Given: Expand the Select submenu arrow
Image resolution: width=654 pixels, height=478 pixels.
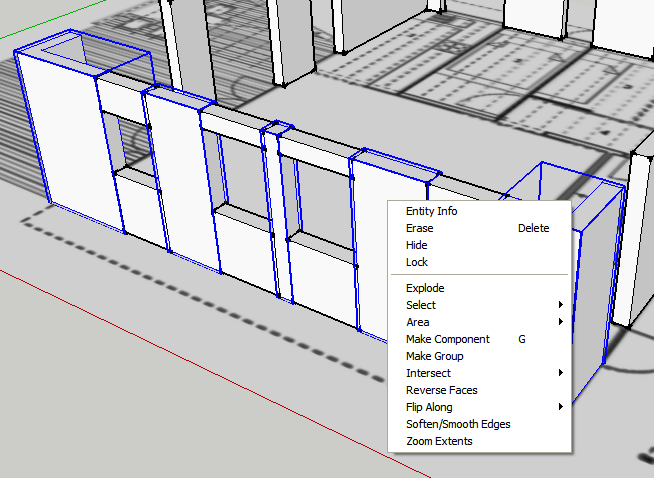Looking at the screenshot, I should (x=560, y=305).
